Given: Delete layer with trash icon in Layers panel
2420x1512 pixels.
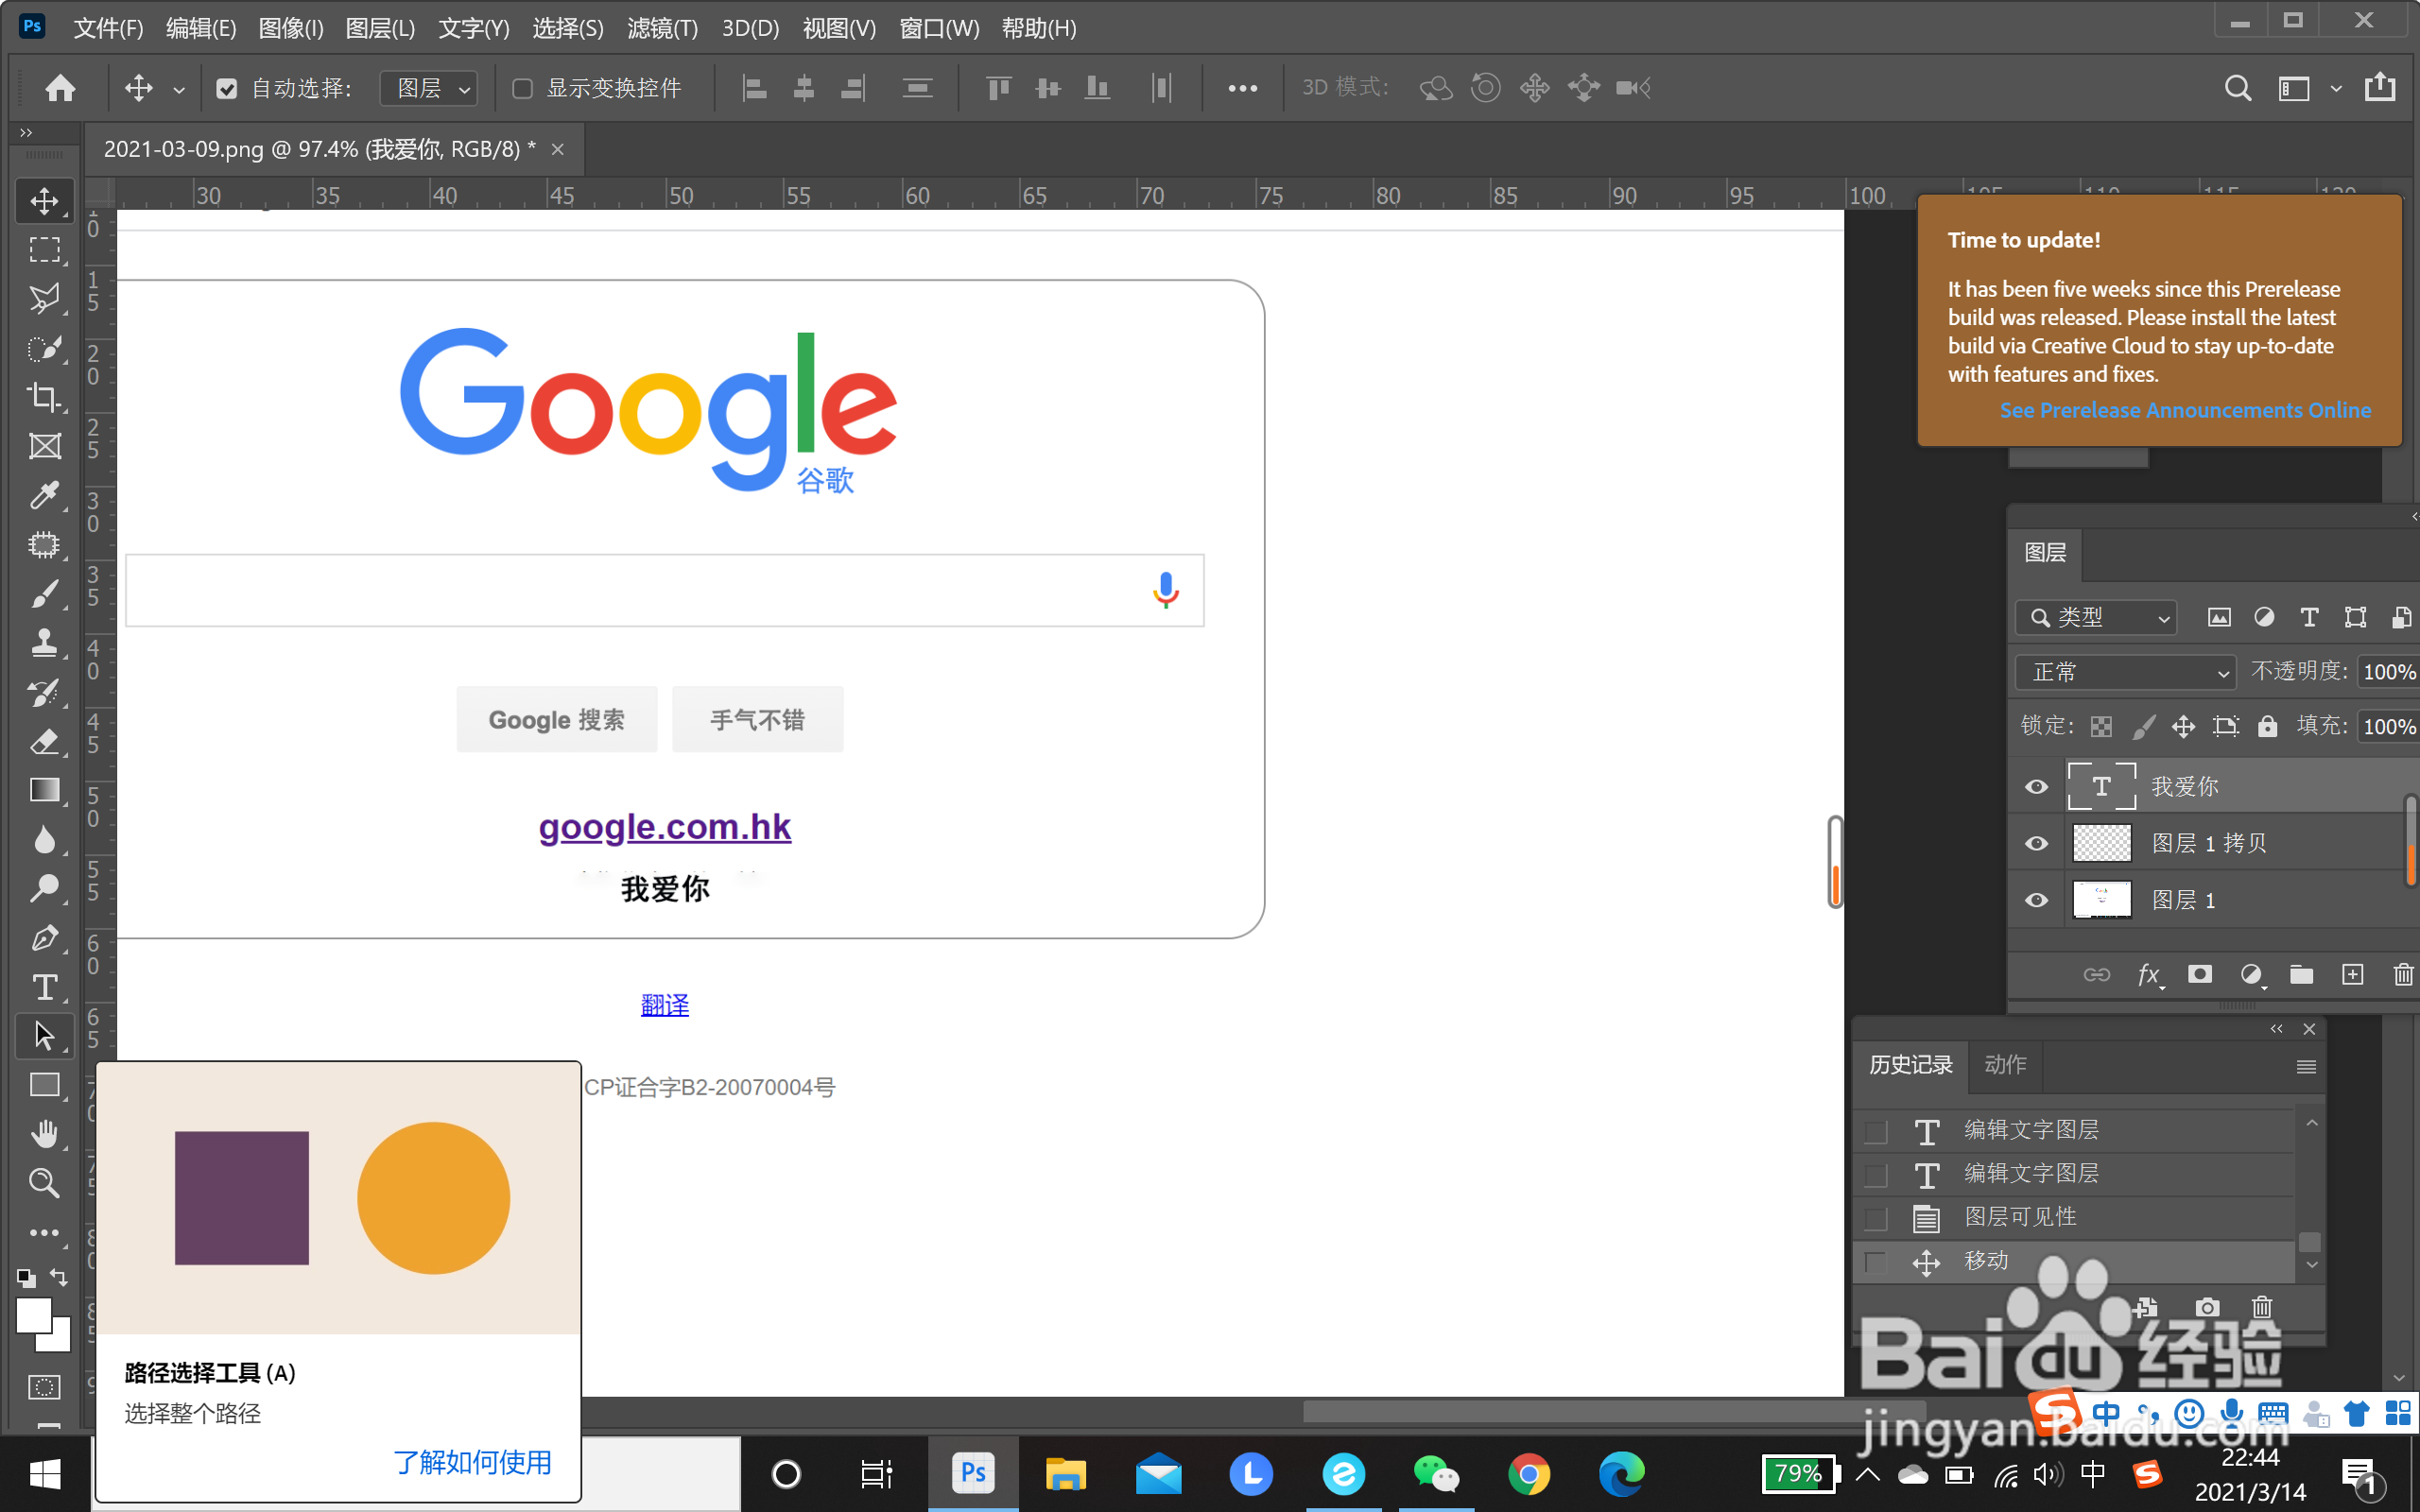Looking at the screenshot, I should click(x=2403, y=974).
